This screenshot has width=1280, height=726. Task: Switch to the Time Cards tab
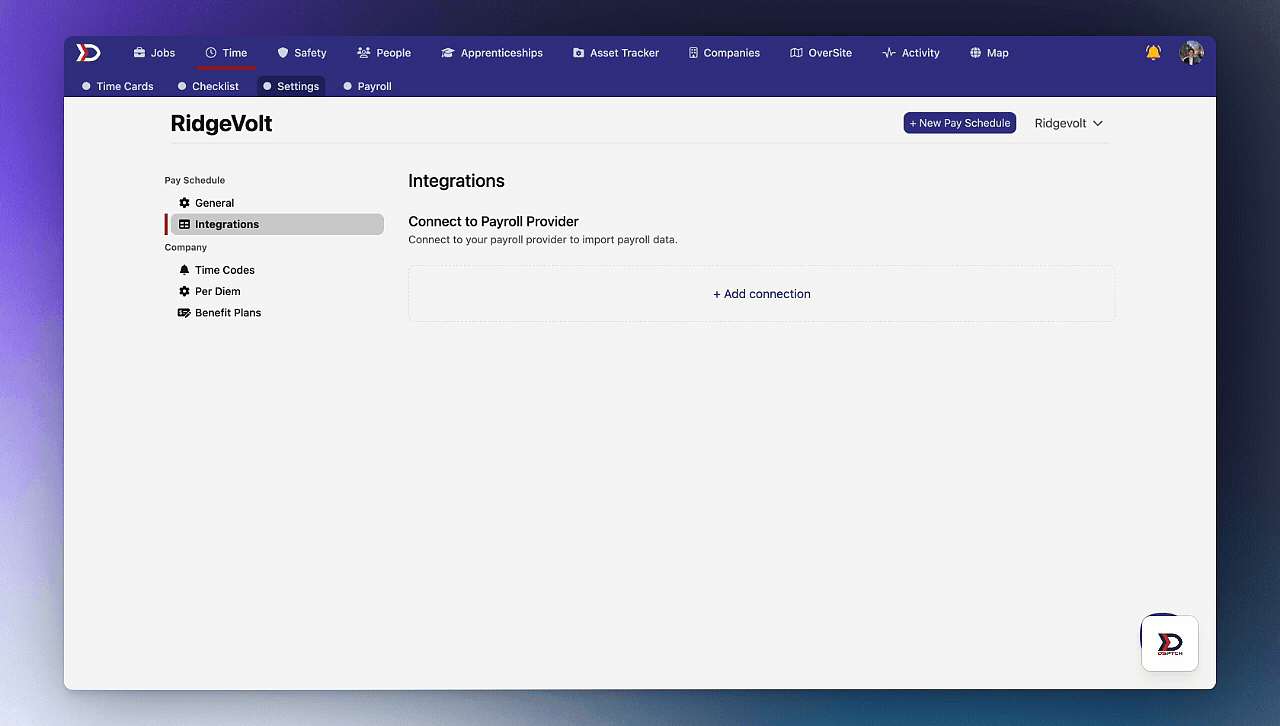pyautogui.click(x=117, y=86)
